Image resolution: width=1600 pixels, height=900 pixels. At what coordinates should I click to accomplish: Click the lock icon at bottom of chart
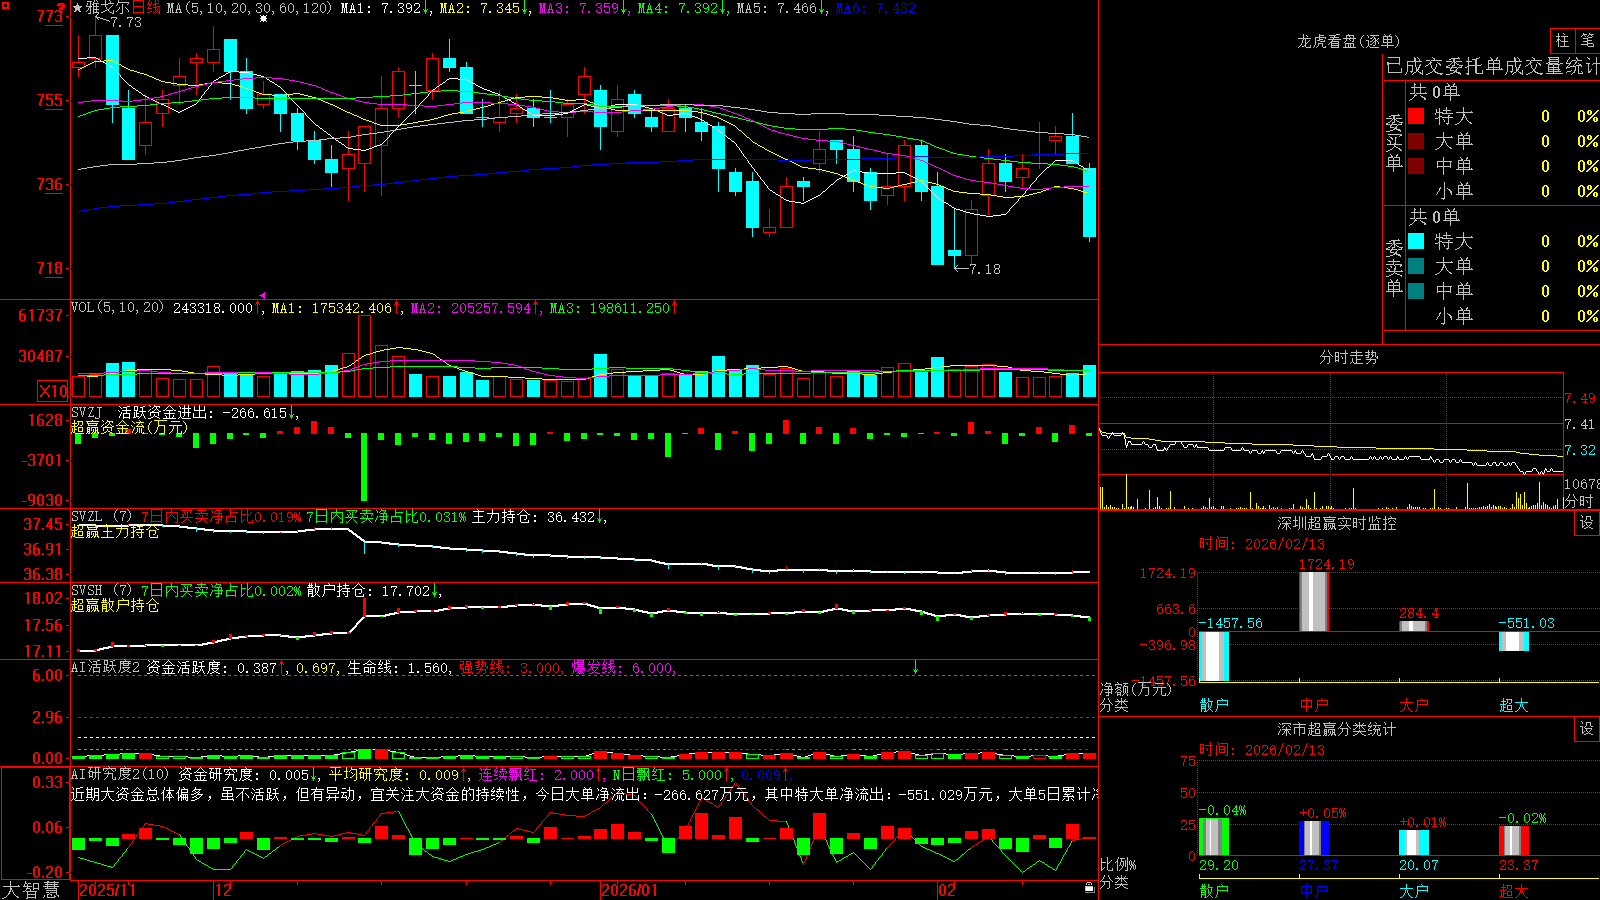1089,888
